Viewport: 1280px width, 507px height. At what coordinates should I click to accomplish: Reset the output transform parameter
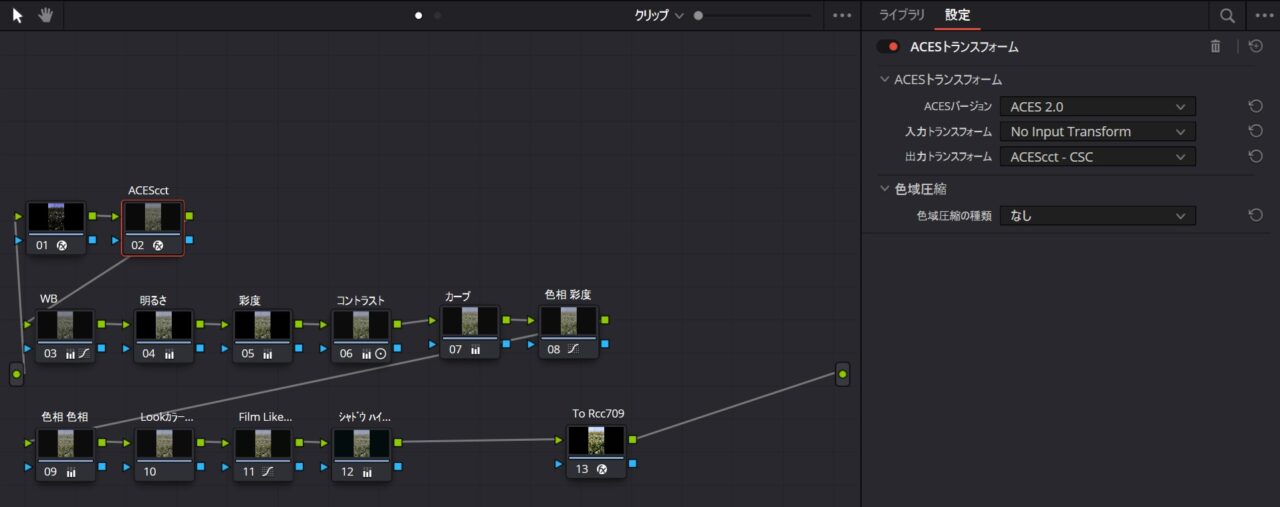(1255, 156)
